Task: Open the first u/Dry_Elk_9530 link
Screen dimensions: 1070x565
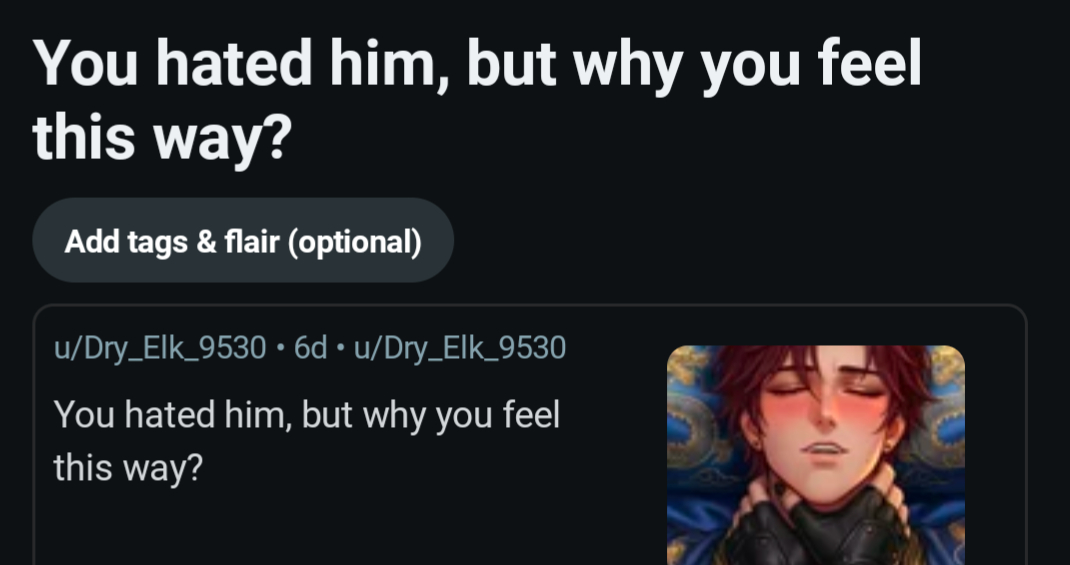Action: [x=160, y=348]
